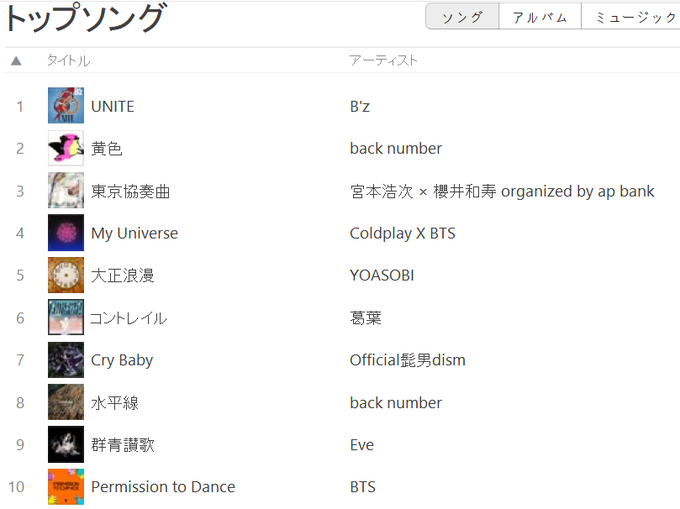Open artist back number for 水平線
Viewport: 680px width, 509px height.
(396, 403)
